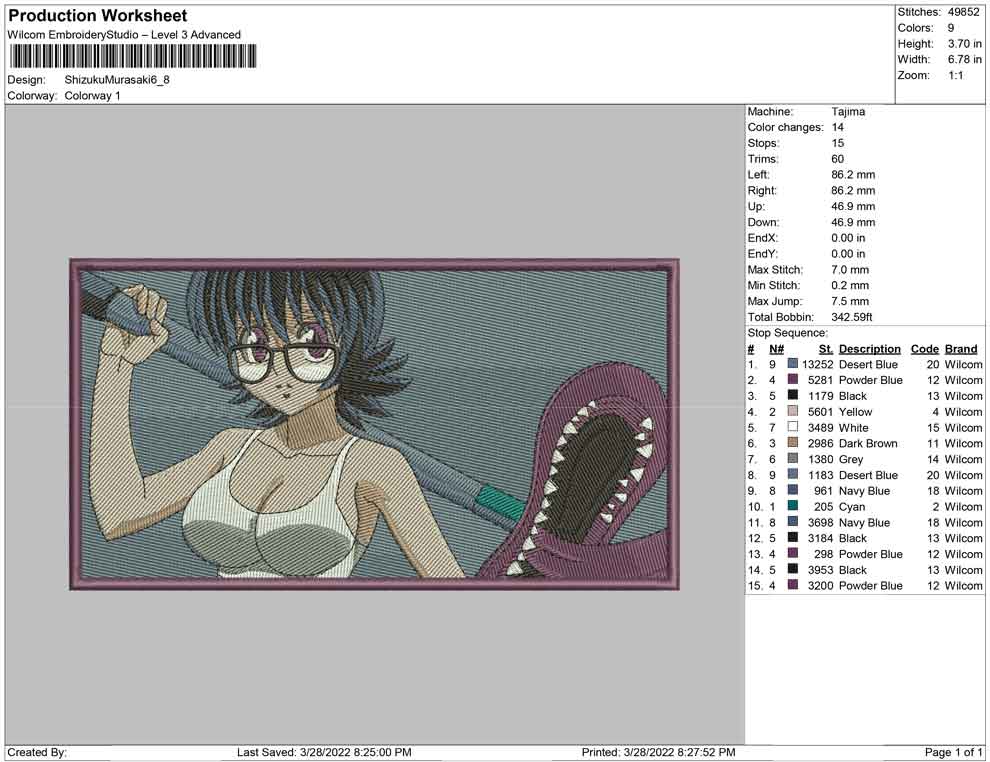The image size is (990, 762).
Task: Click the Navy Blue swatch in stop row 9
Action: tap(792, 490)
